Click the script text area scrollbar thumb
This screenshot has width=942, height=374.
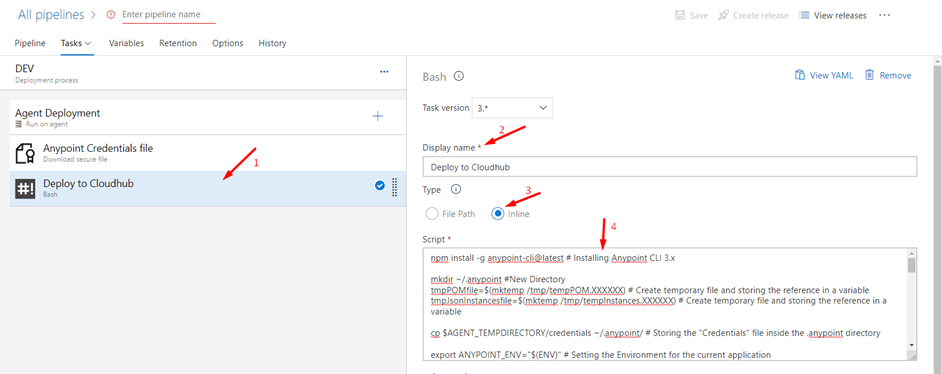click(x=912, y=265)
